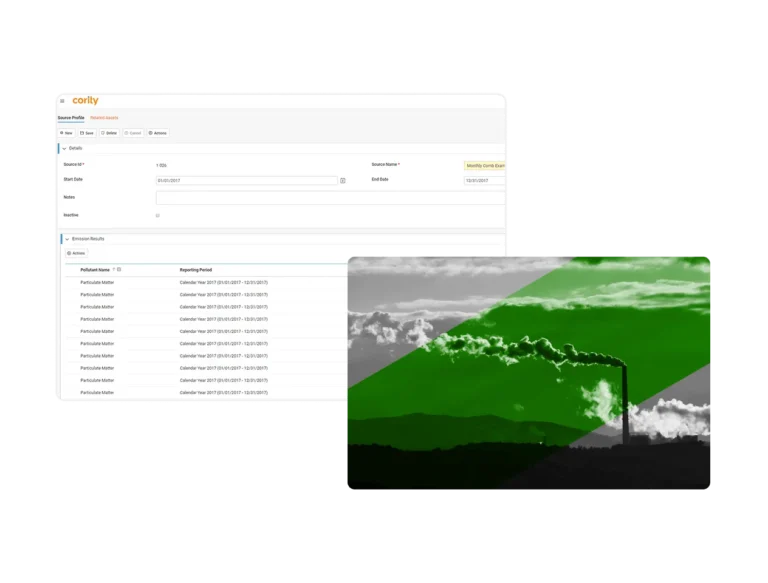Click into the Notes text box
Screen dimensions: 768x583
pos(331,198)
